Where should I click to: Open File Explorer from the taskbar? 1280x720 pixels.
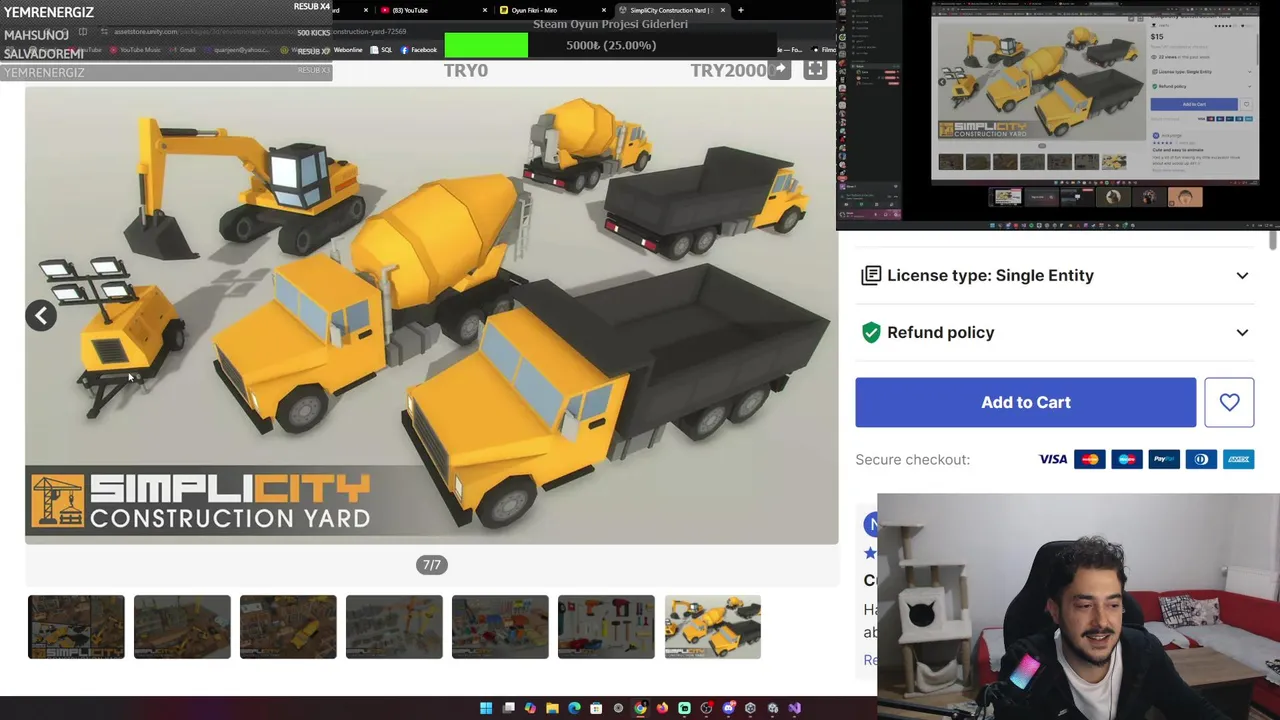(552, 708)
